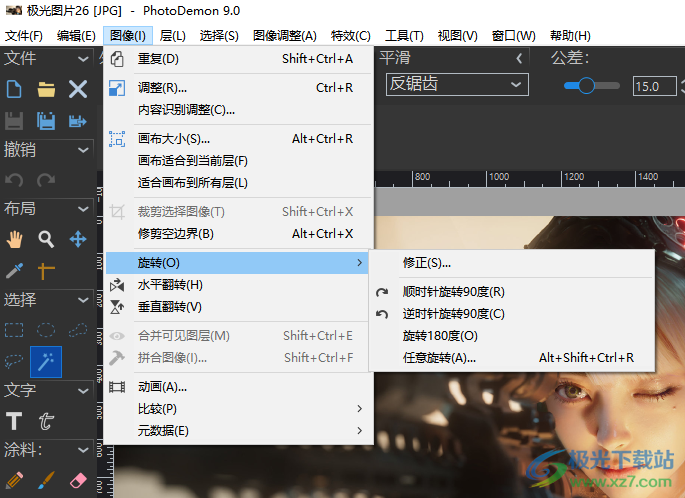
Task: Open the 帮助(H) menu
Action: [x=570, y=35]
